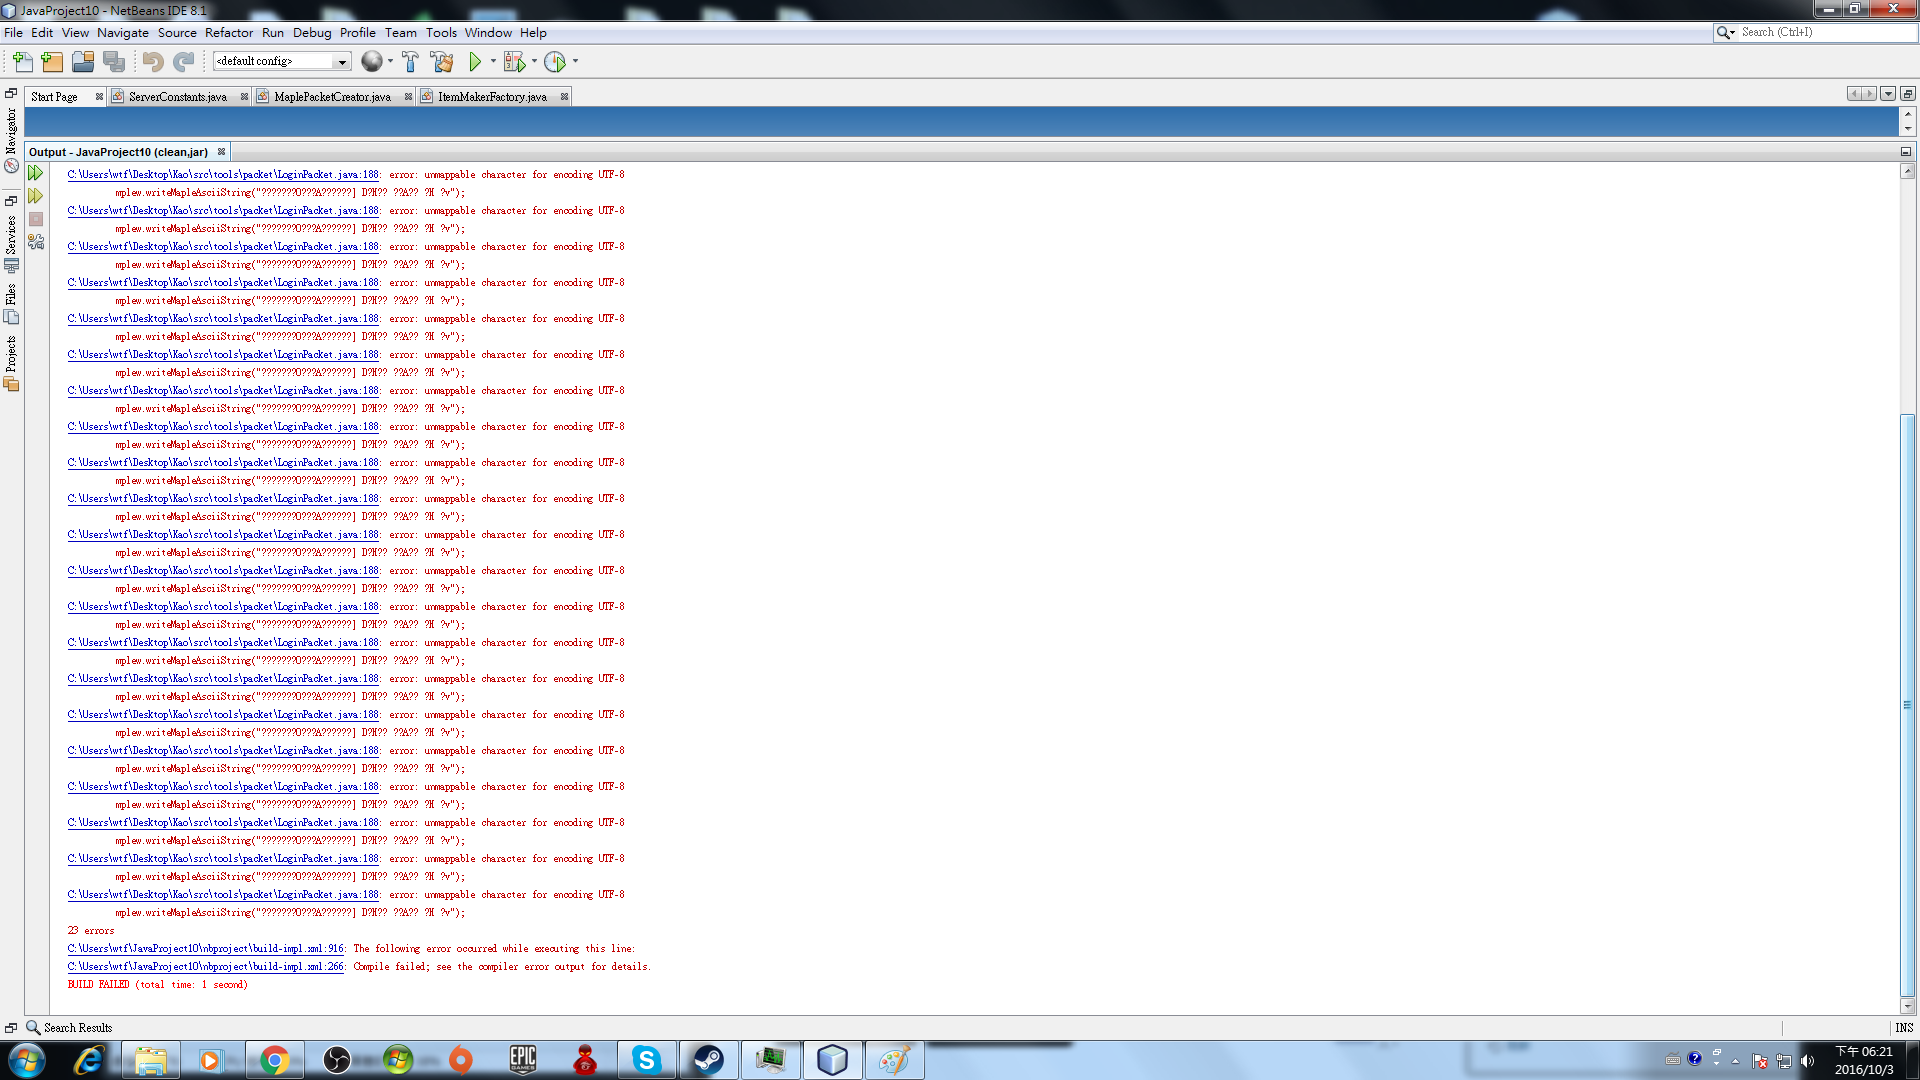Click the Re-run icon in Output panel
This screenshot has width=1920, height=1080.
(35, 174)
